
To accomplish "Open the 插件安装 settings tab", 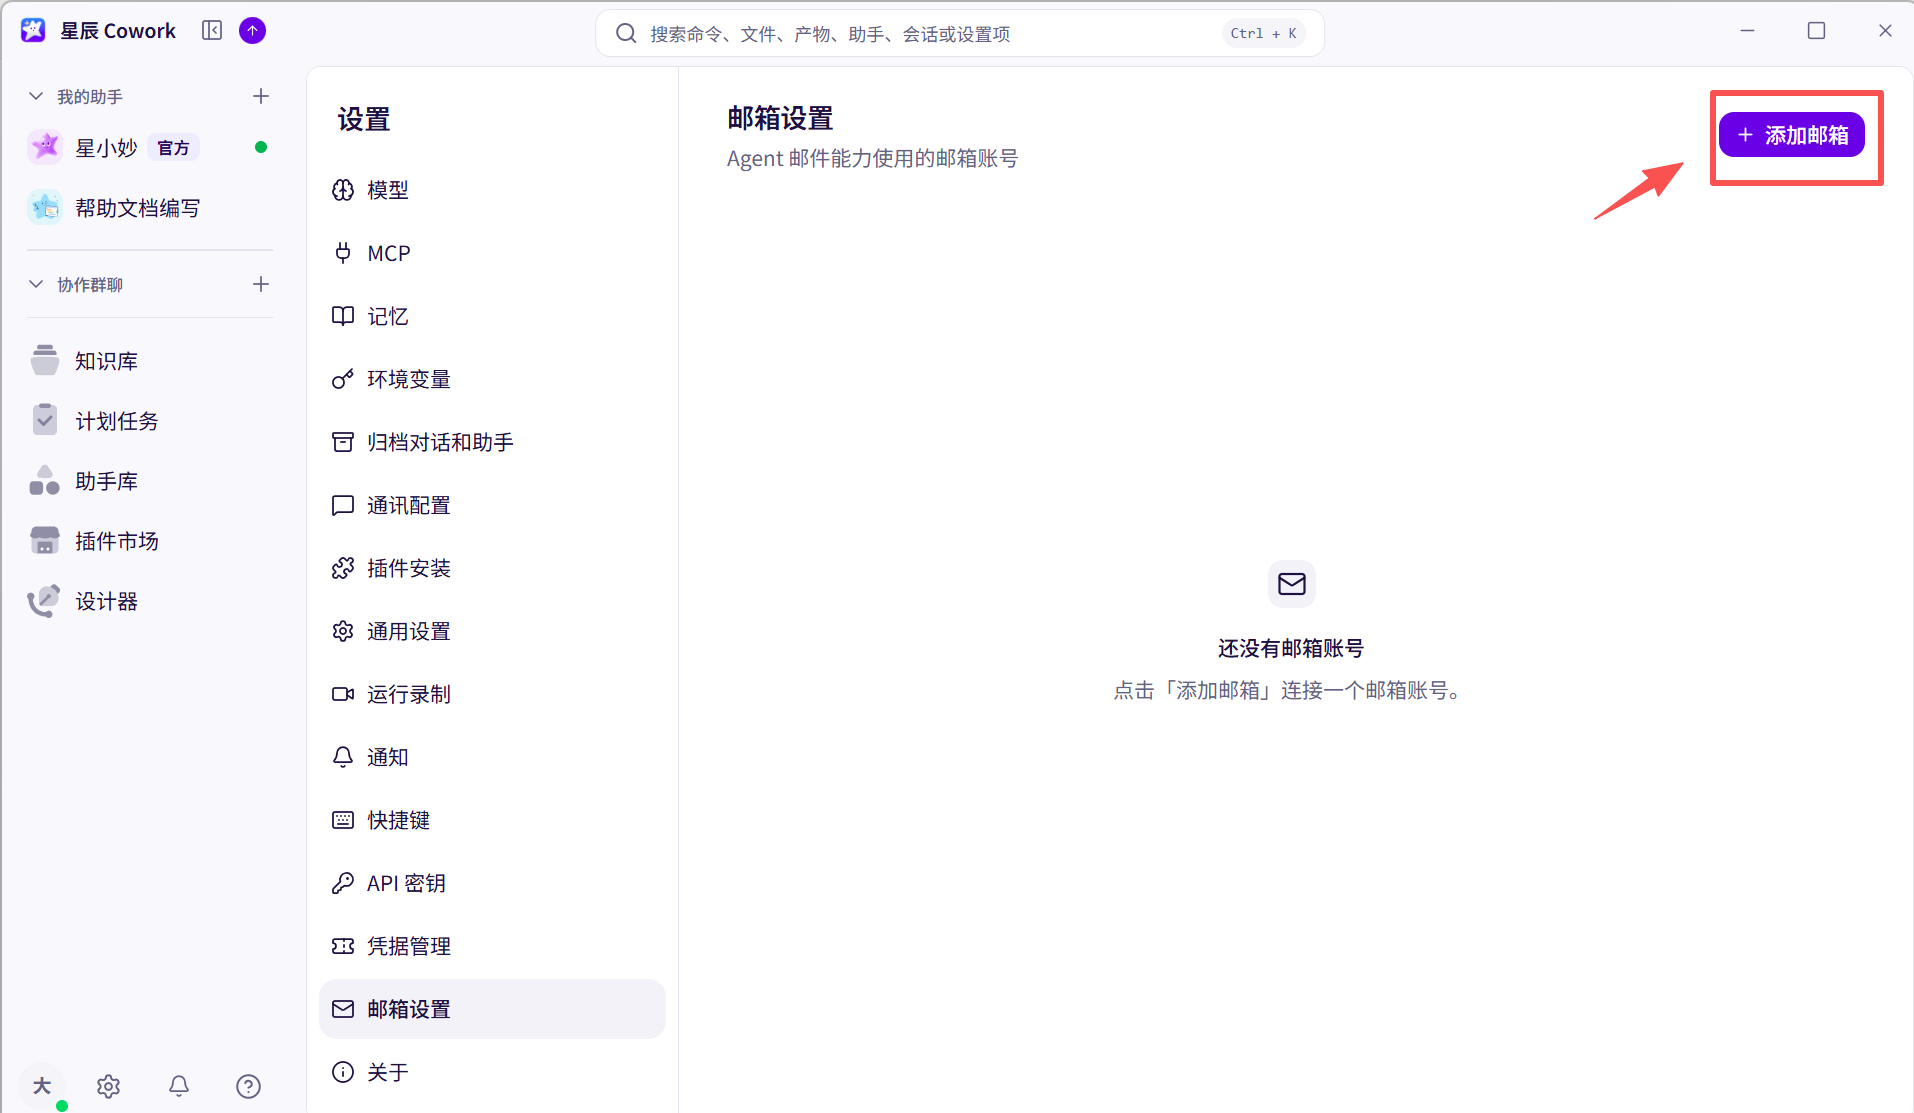I will pyautogui.click(x=492, y=568).
